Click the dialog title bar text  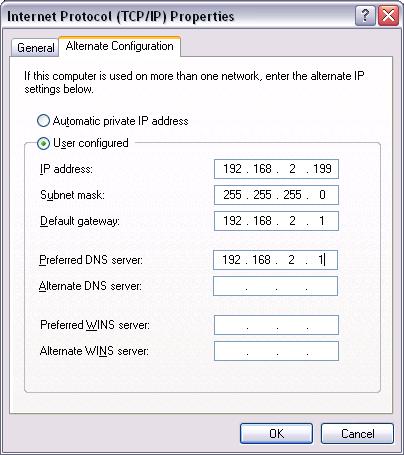[x=121, y=16]
